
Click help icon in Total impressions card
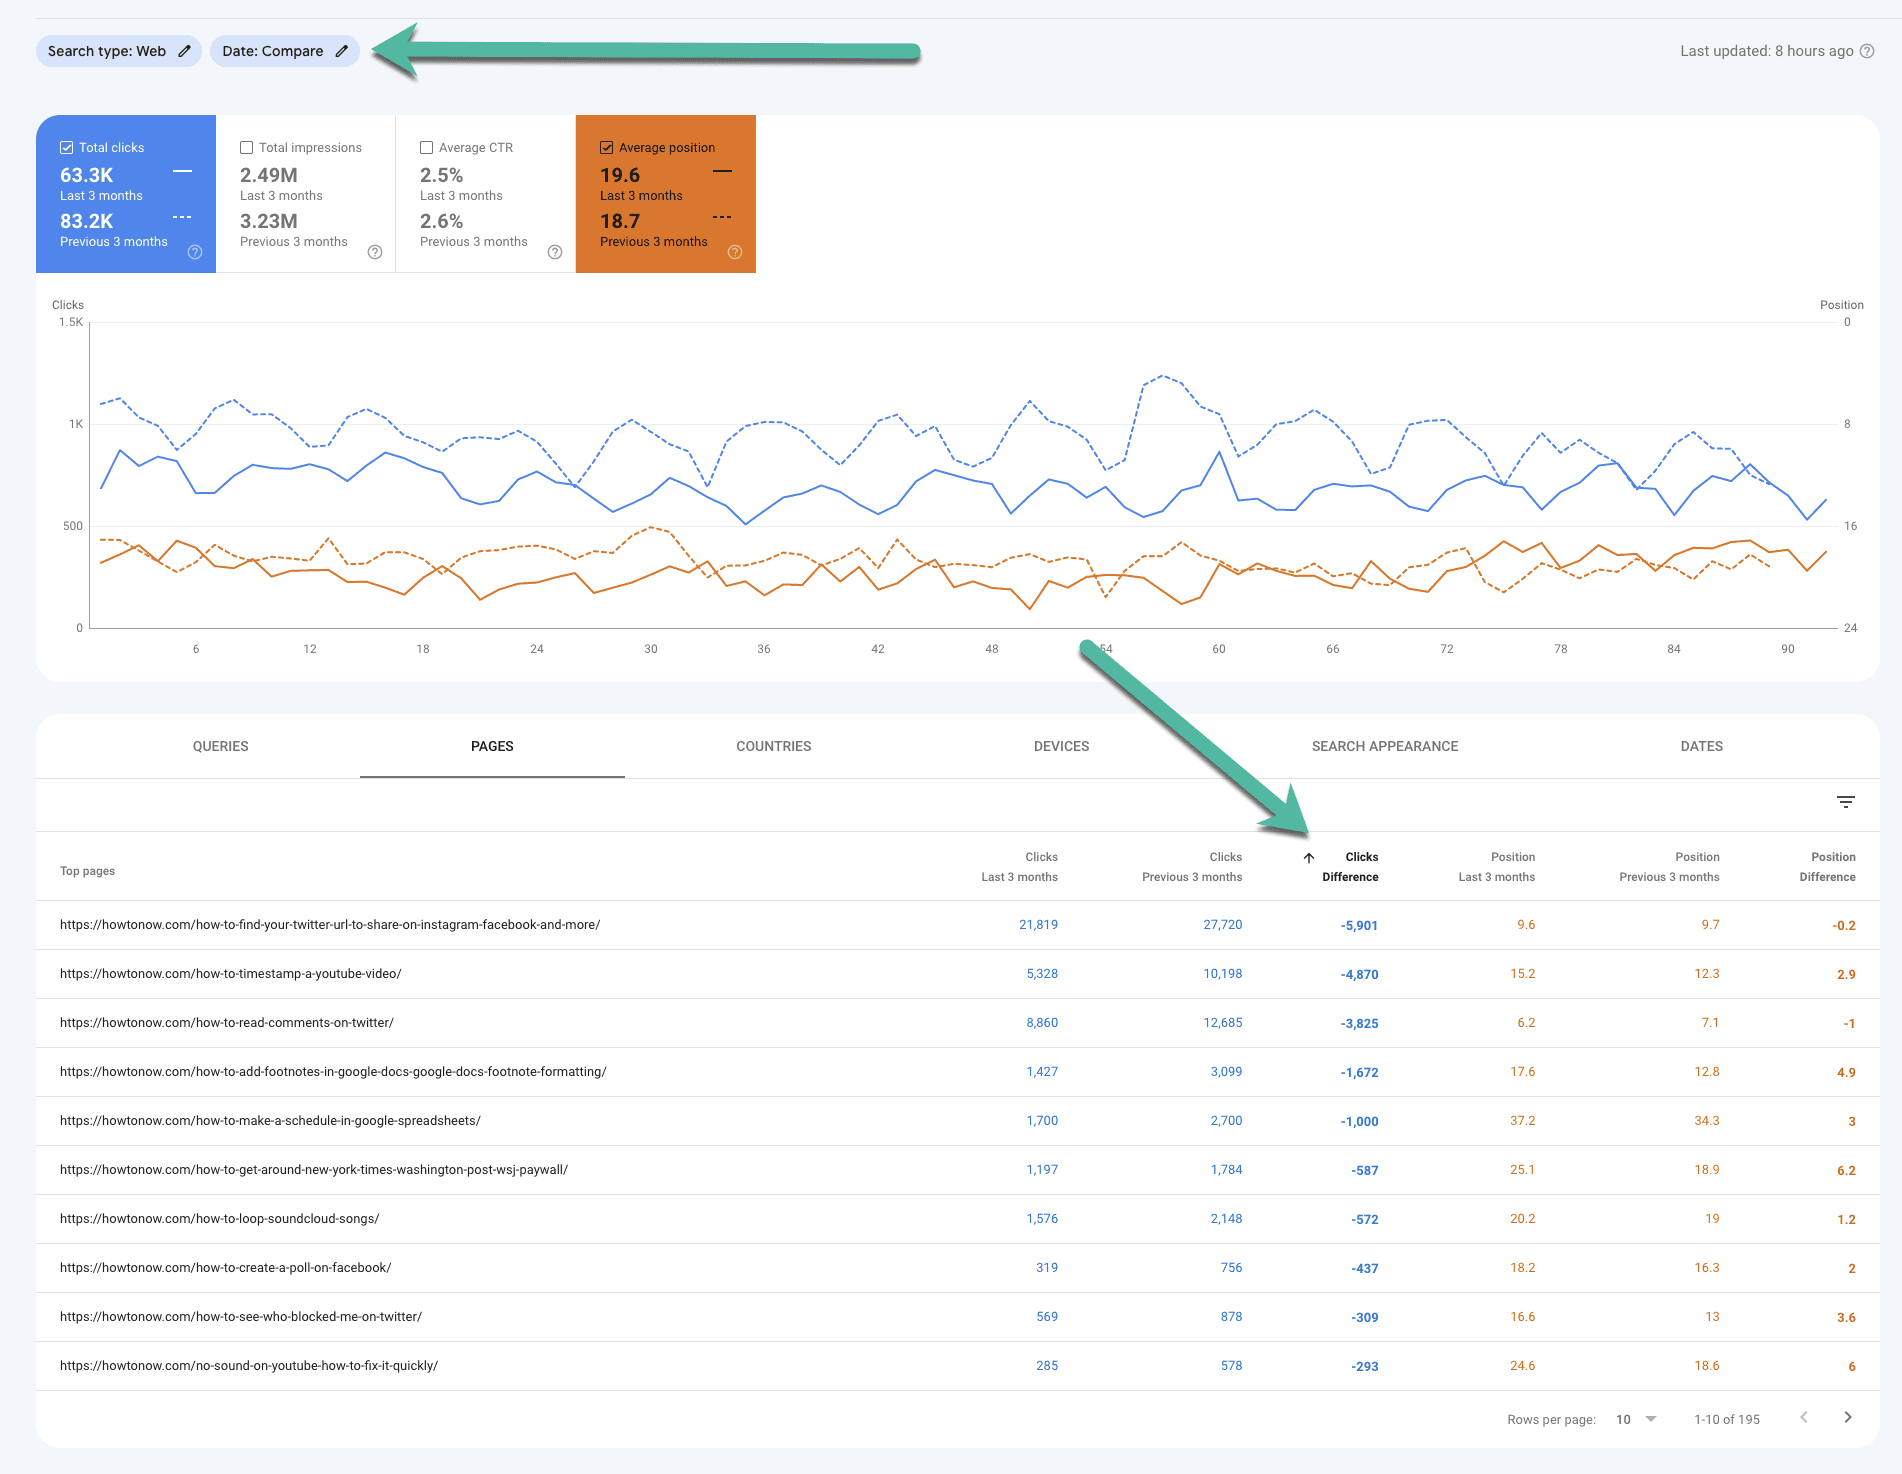point(375,252)
